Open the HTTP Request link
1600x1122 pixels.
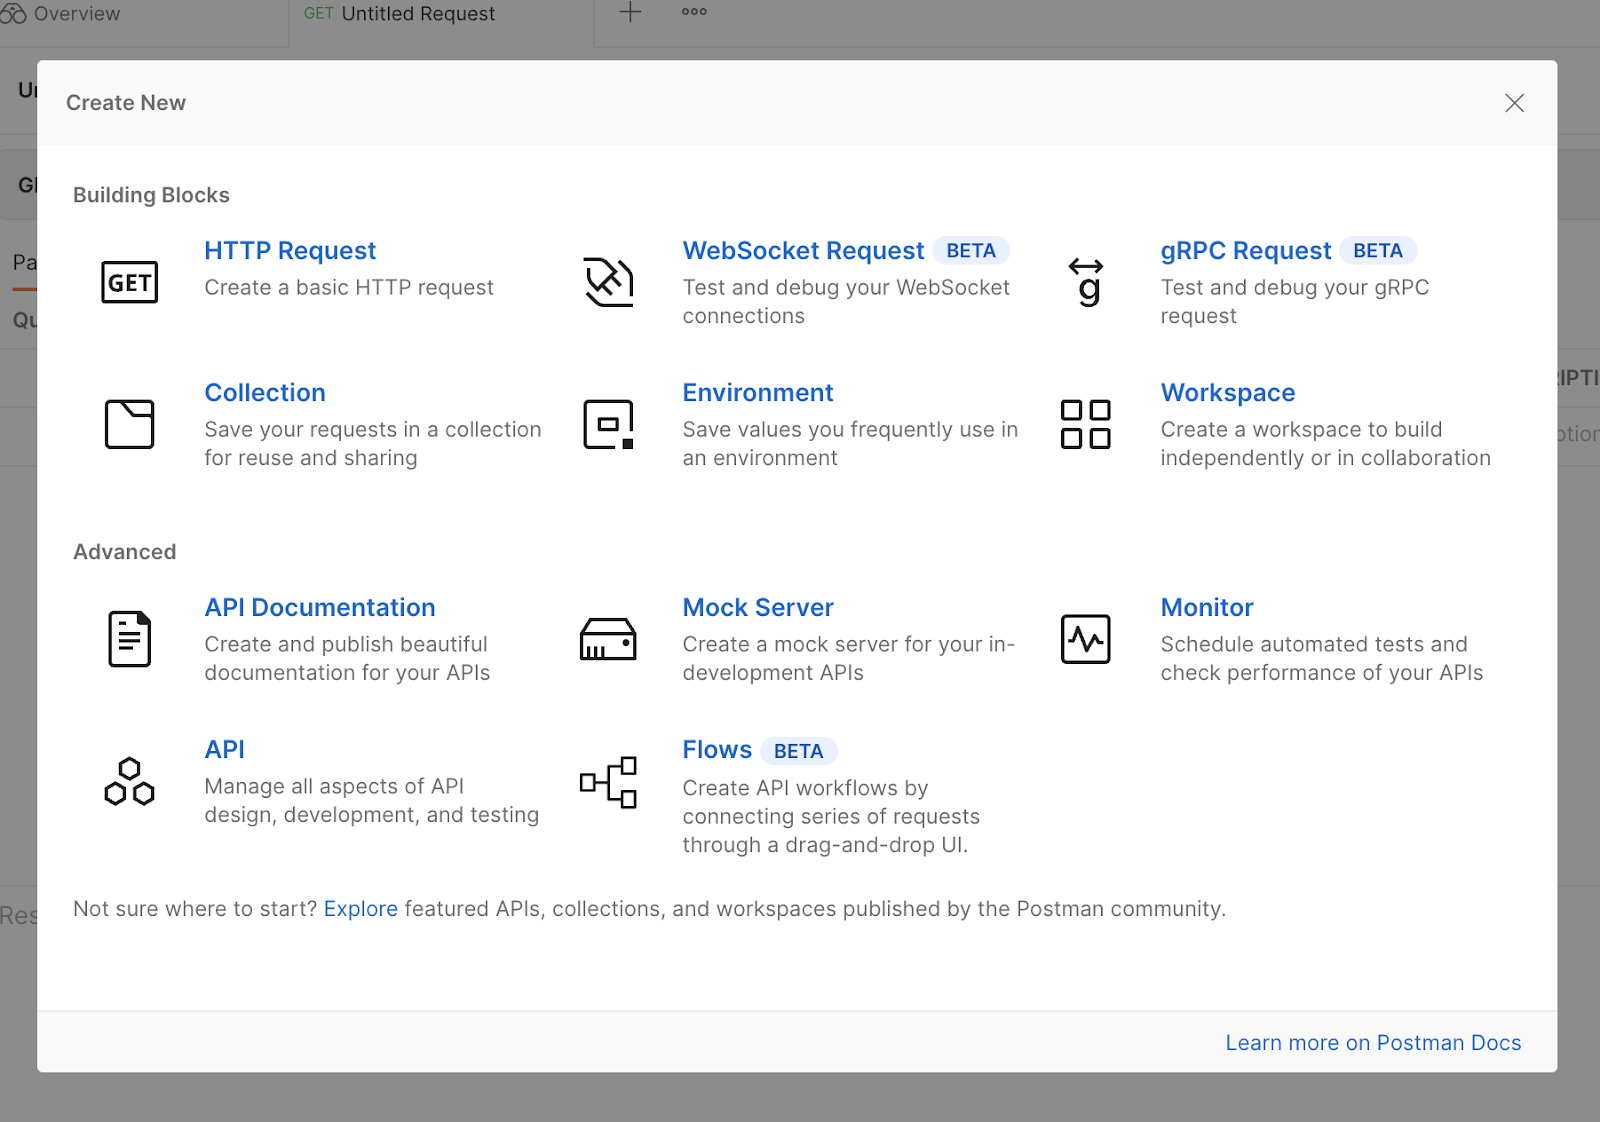(290, 250)
